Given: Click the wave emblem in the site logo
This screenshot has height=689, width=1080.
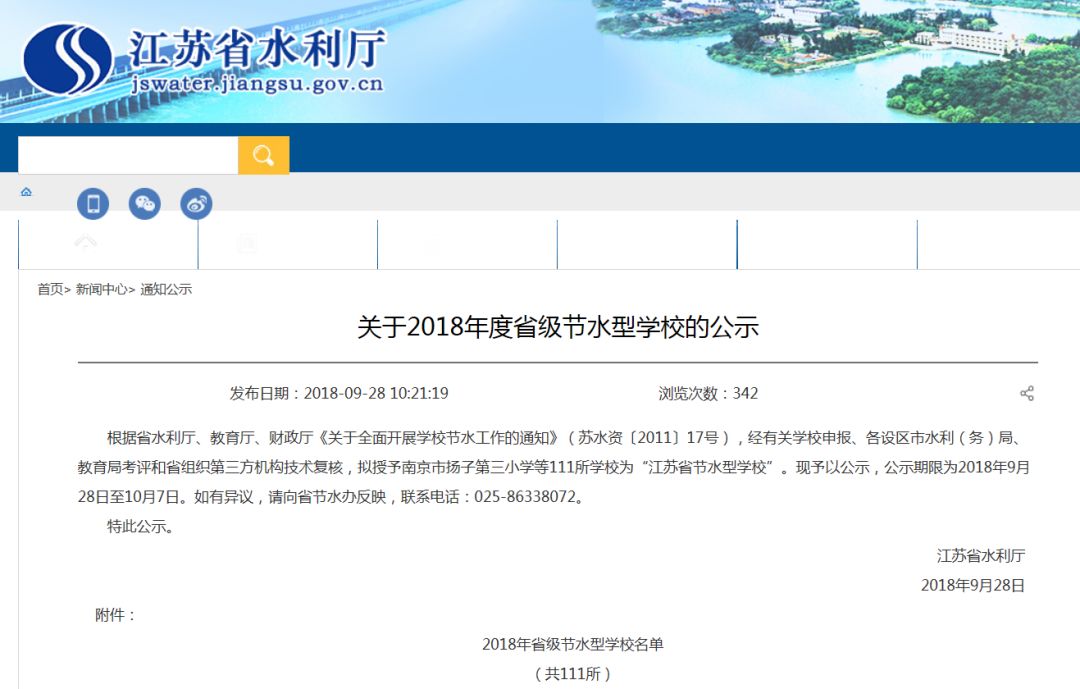Looking at the screenshot, I should click(65, 57).
